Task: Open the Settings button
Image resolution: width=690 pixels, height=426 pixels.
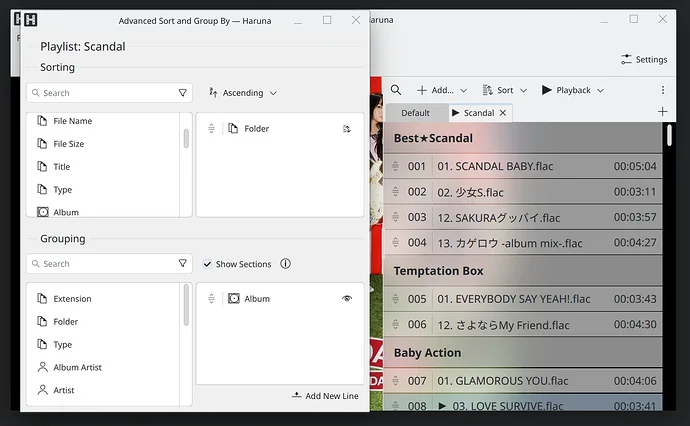Action: pyautogui.click(x=643, y=59)
